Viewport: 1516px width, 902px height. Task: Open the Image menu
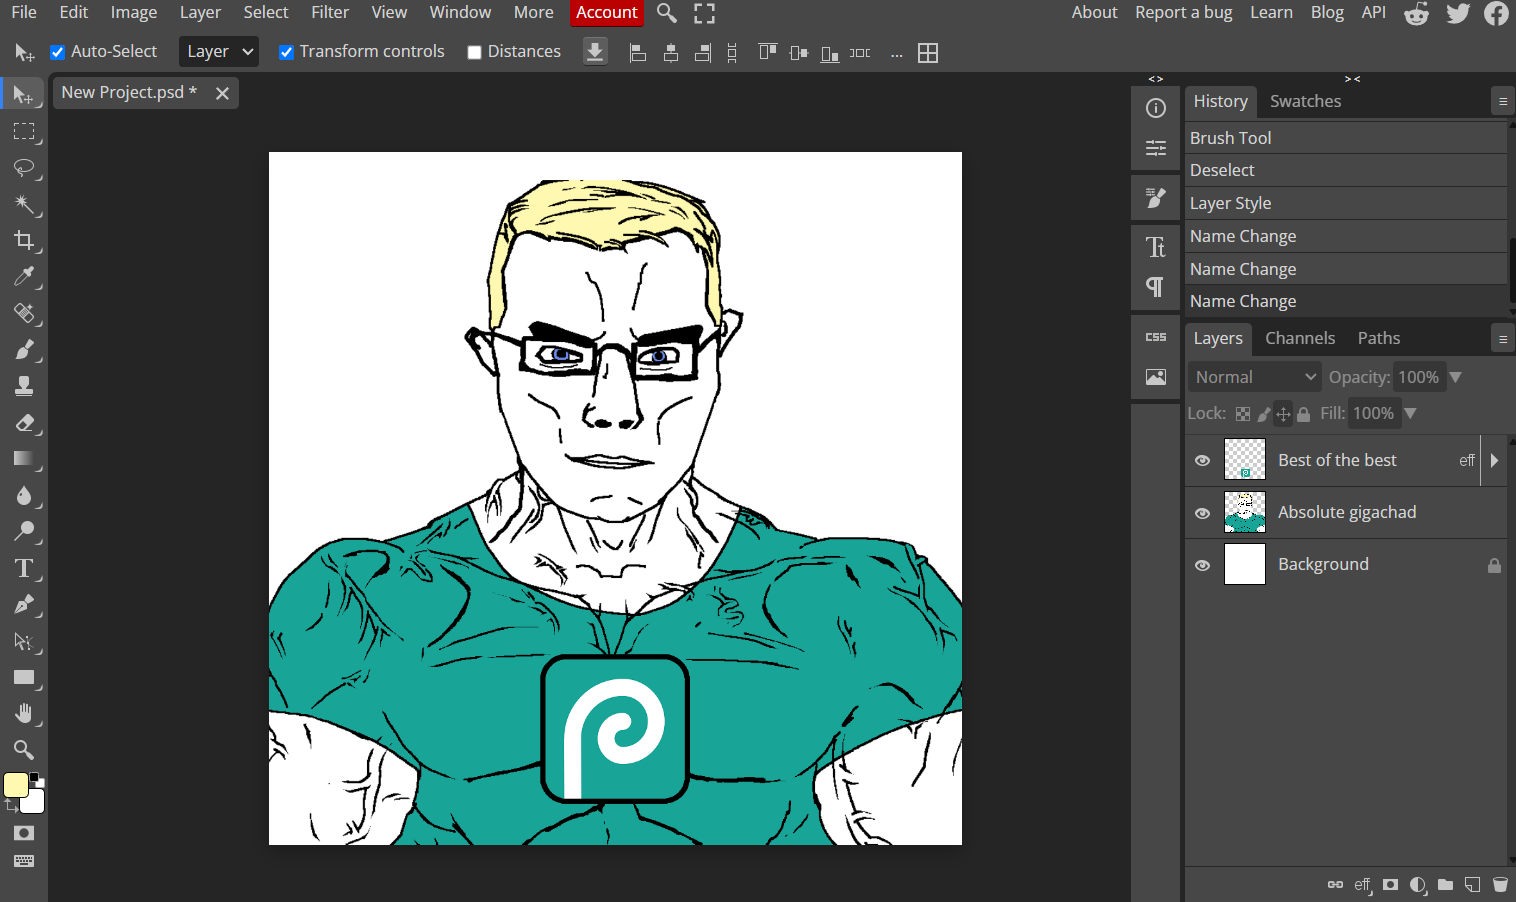134,13
